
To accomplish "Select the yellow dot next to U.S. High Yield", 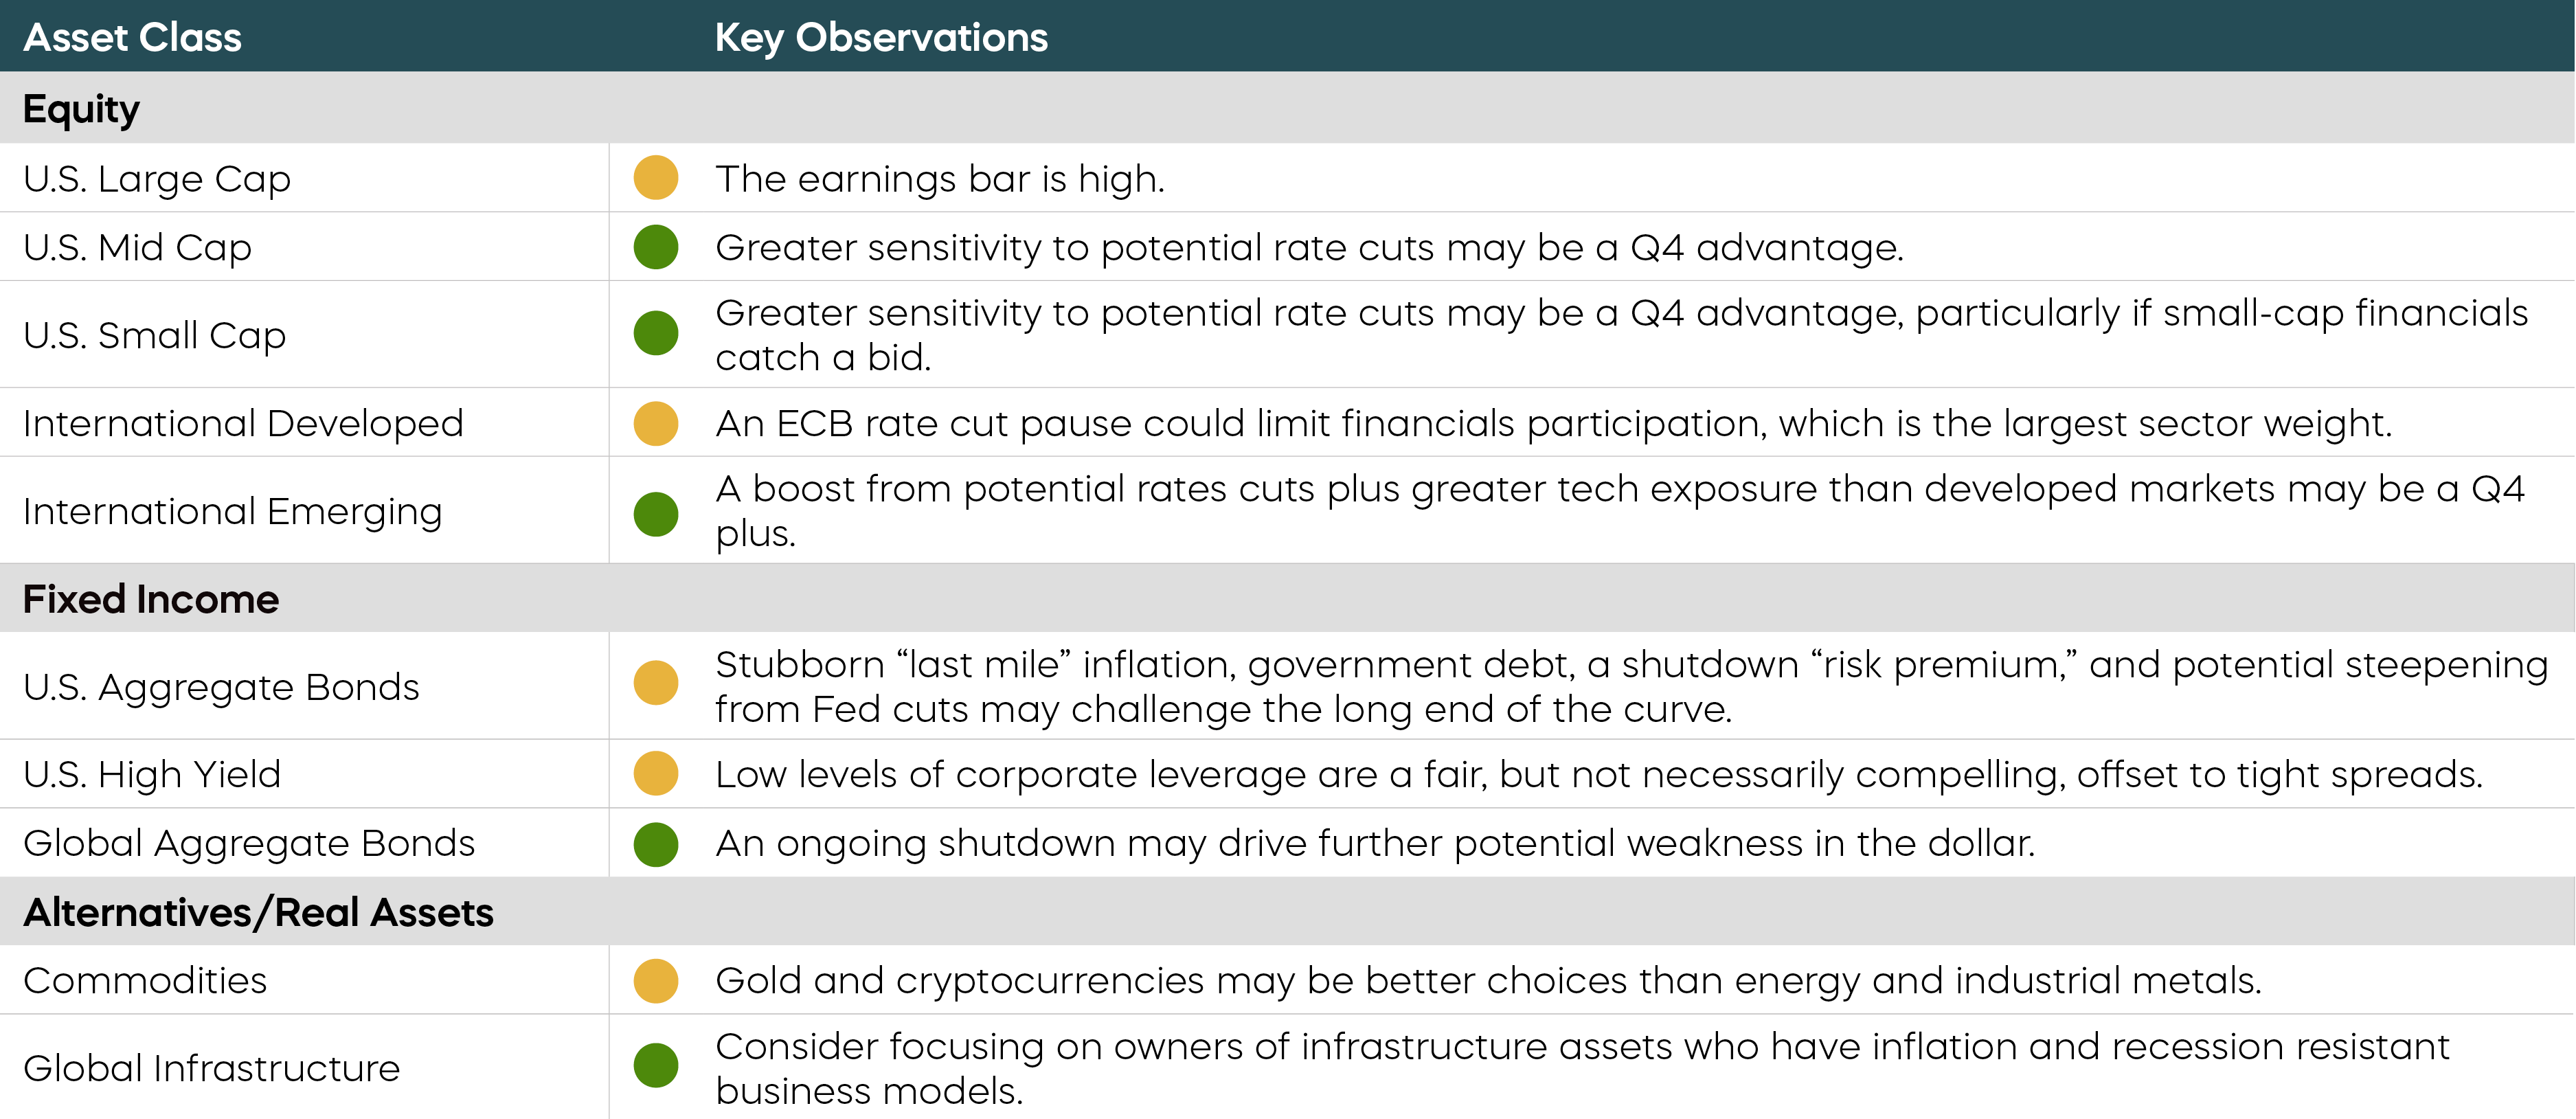I will (x=655, y=774).
